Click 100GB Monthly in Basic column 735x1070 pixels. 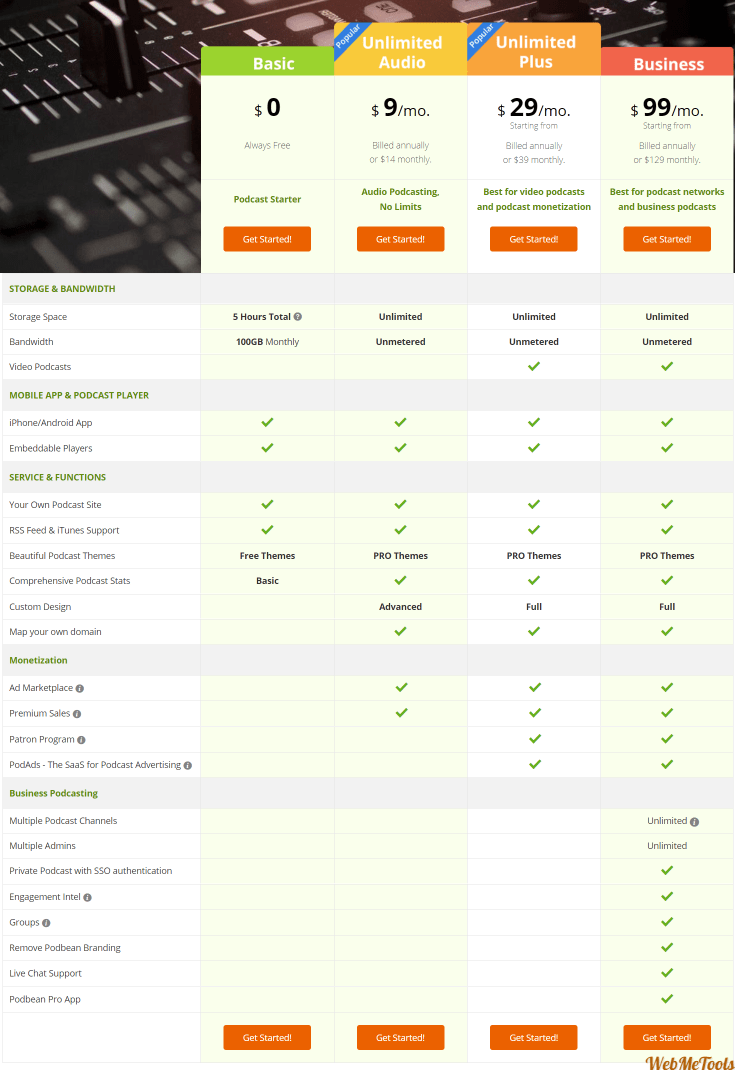(268, 342)
